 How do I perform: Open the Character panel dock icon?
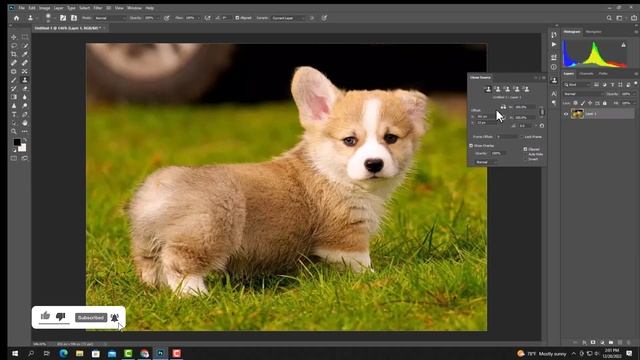coord(554,93)
